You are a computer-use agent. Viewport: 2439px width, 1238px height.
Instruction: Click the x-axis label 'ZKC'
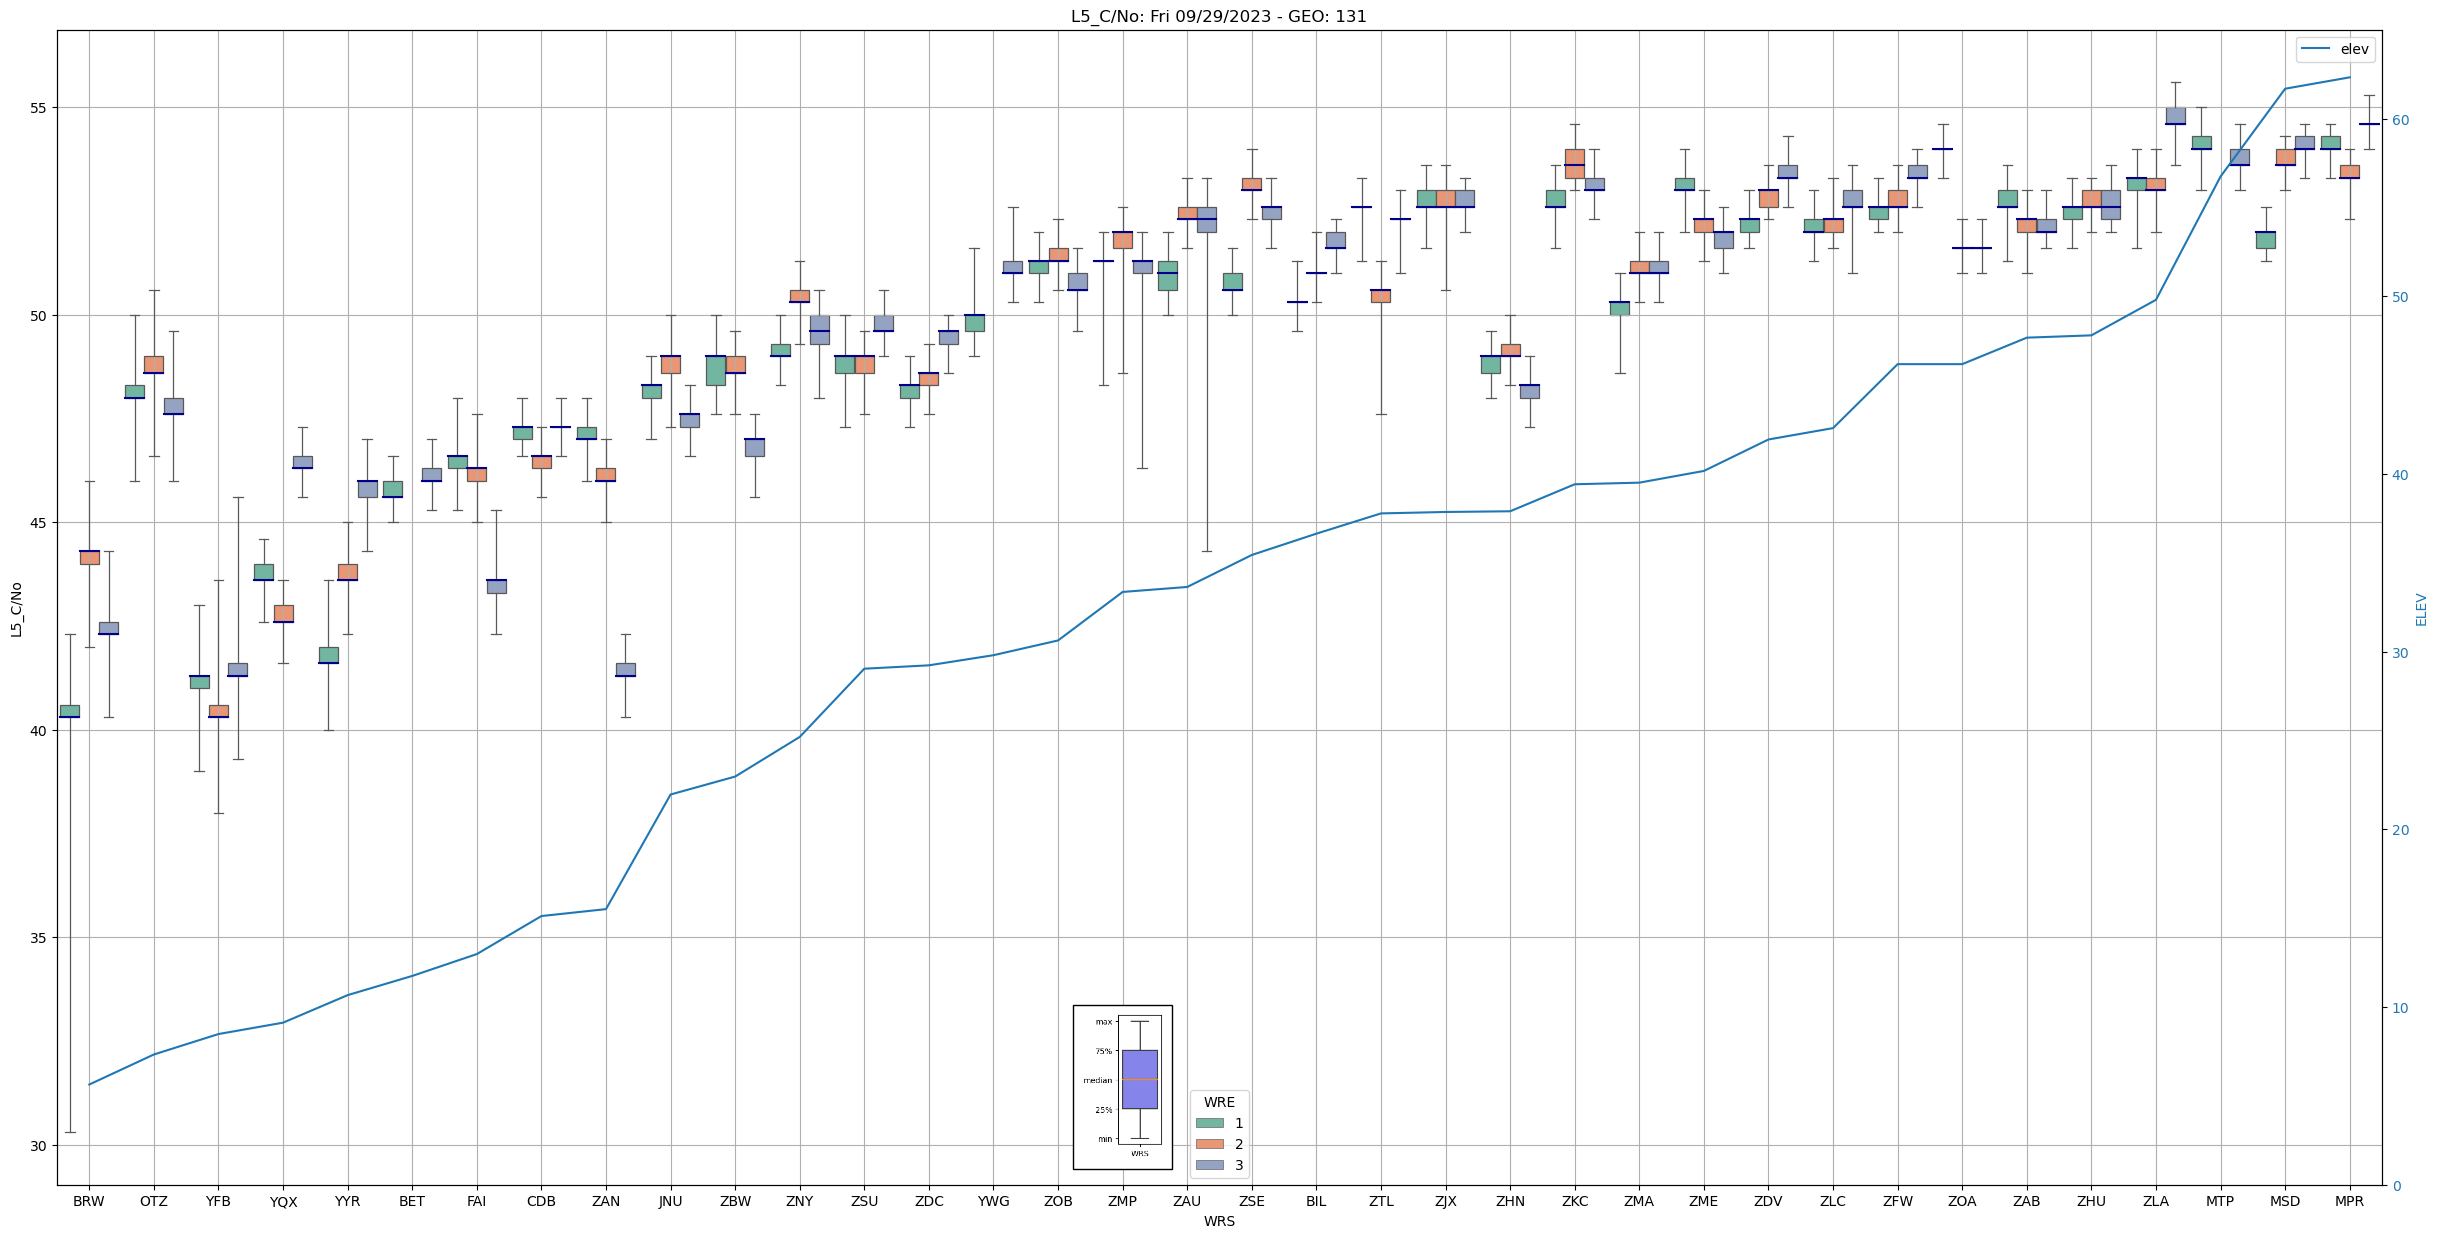1574,1201
